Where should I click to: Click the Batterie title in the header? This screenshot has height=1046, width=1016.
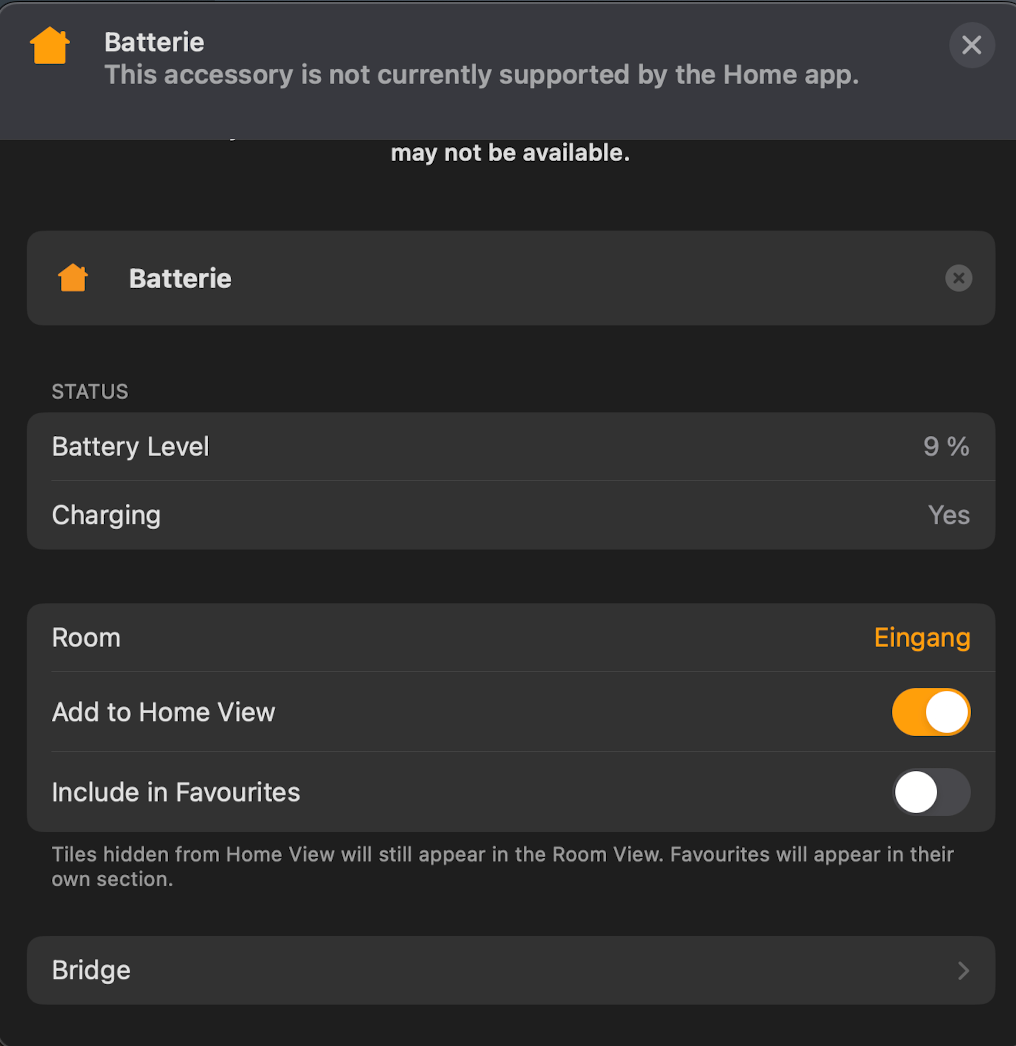pyautogui.click(x=154, y=42)
